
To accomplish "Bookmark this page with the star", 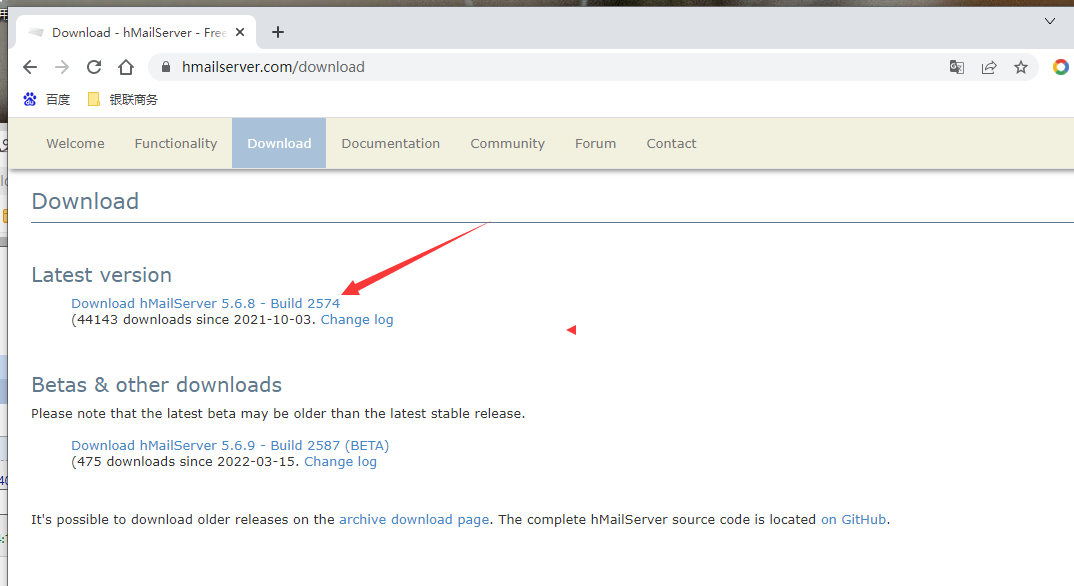I will 1021,67.
